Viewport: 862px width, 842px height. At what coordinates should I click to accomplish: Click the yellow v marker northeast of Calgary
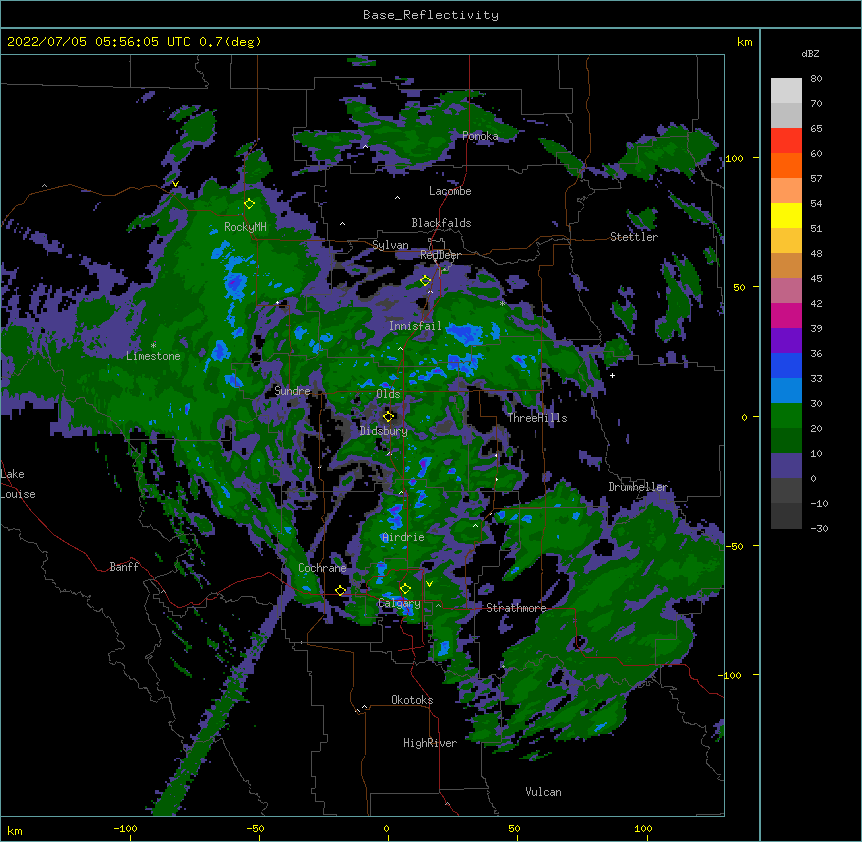429,584
